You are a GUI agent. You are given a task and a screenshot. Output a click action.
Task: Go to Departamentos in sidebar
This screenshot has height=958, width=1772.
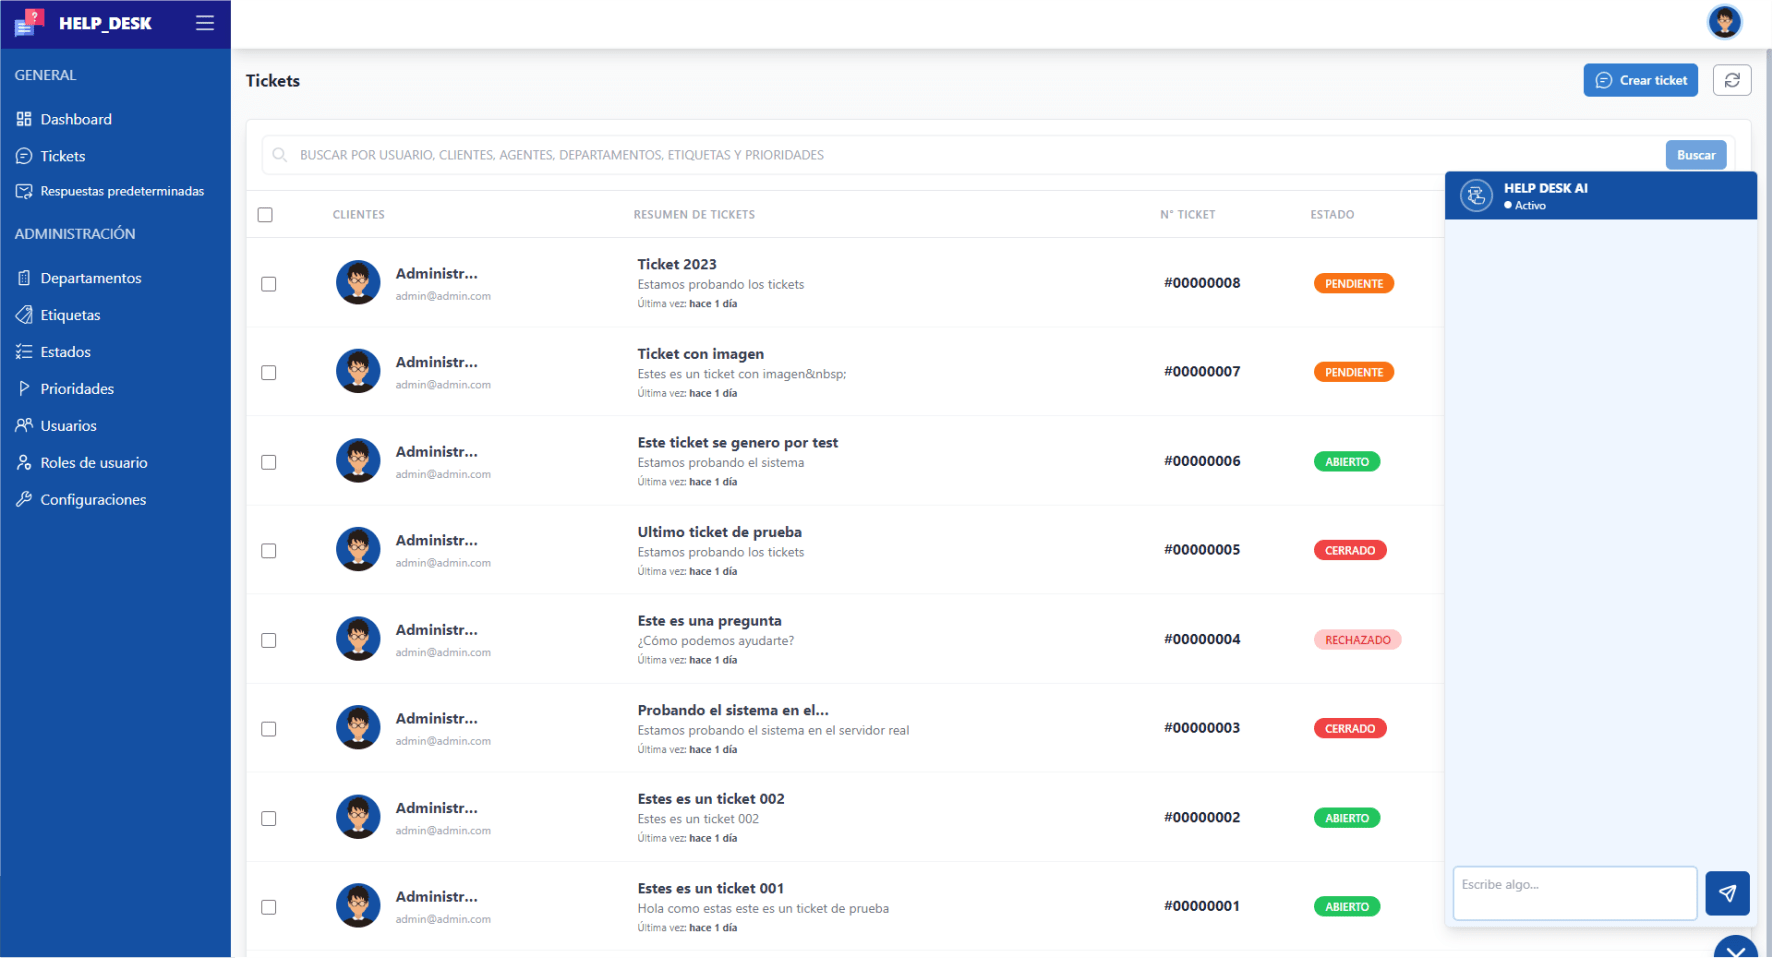click(x=91, y=278)
